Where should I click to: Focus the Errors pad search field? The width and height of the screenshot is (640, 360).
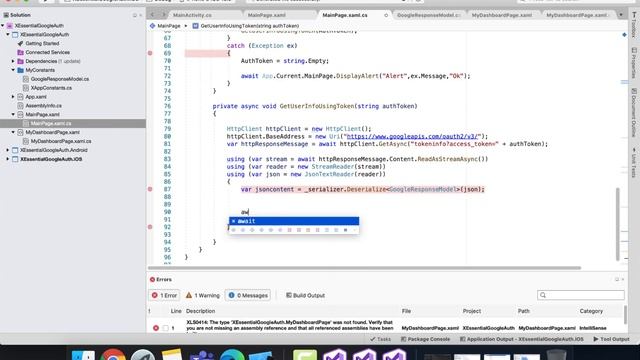[x=581, y=295]
